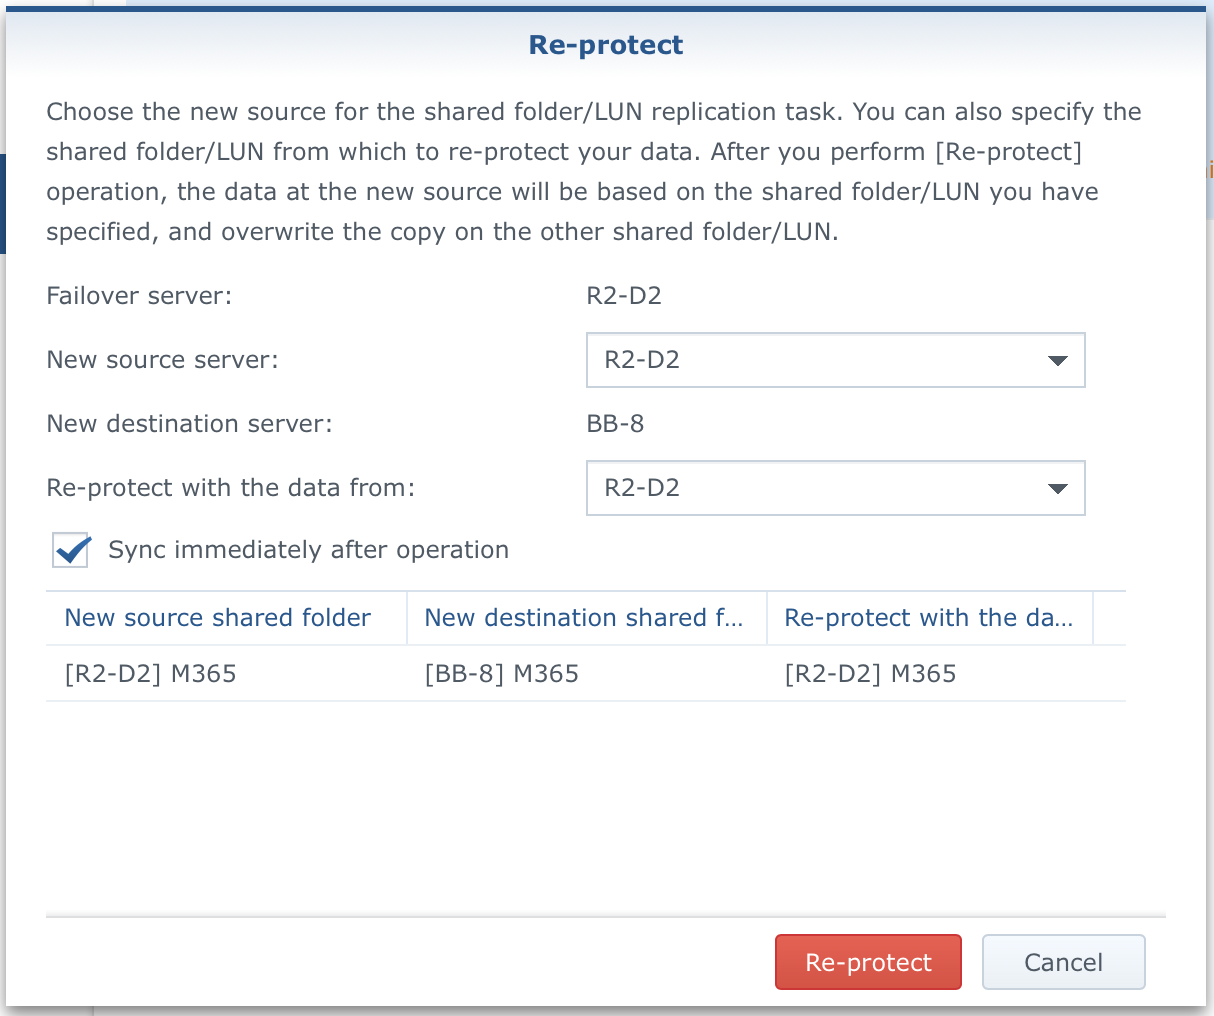The width and height of the screenshot is (1214, 1016).
Task: Click the New destination server value BB-8
Action: (x=615, y=424)
